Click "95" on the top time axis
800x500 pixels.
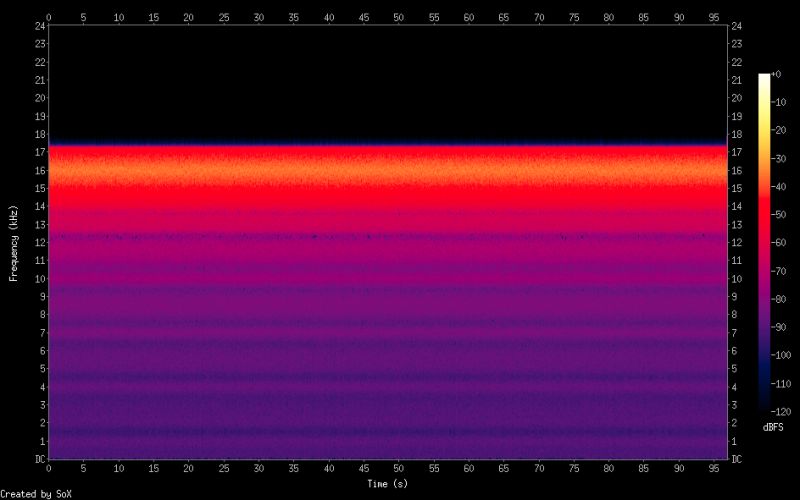click(x=714, y=17)
